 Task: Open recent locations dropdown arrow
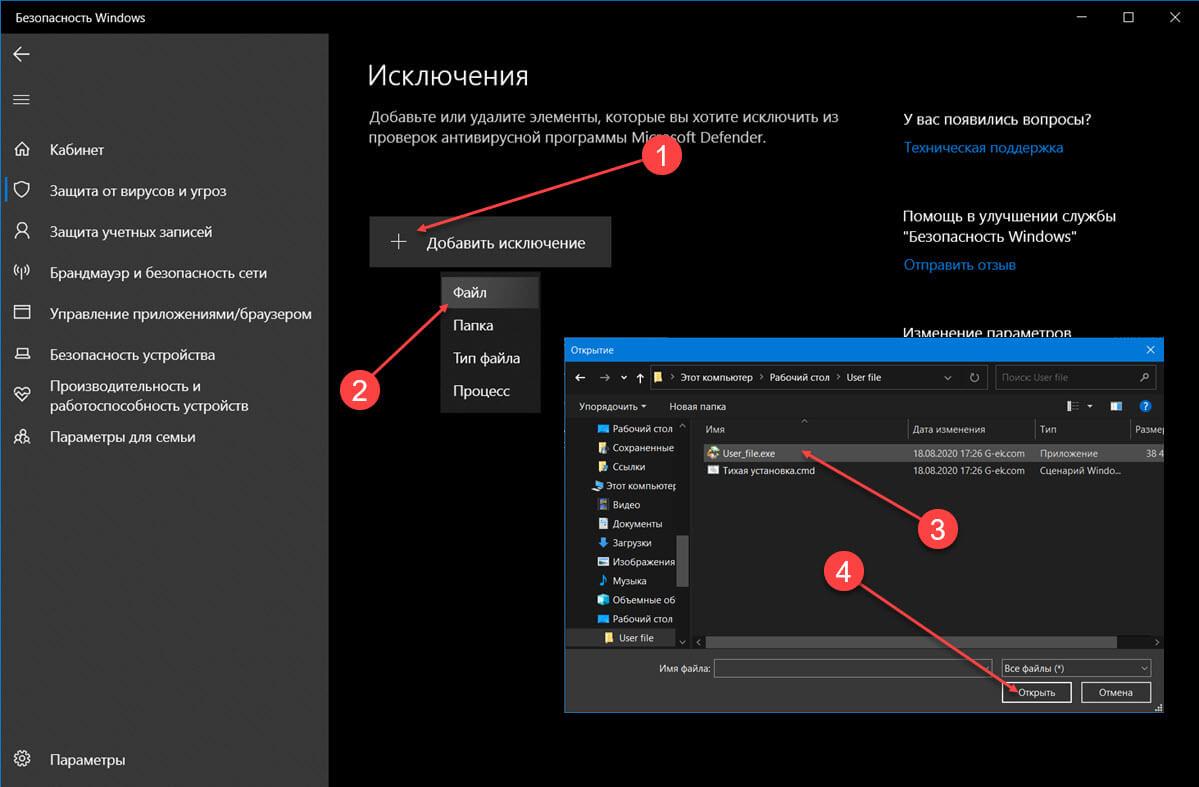(x=624, y=378)
